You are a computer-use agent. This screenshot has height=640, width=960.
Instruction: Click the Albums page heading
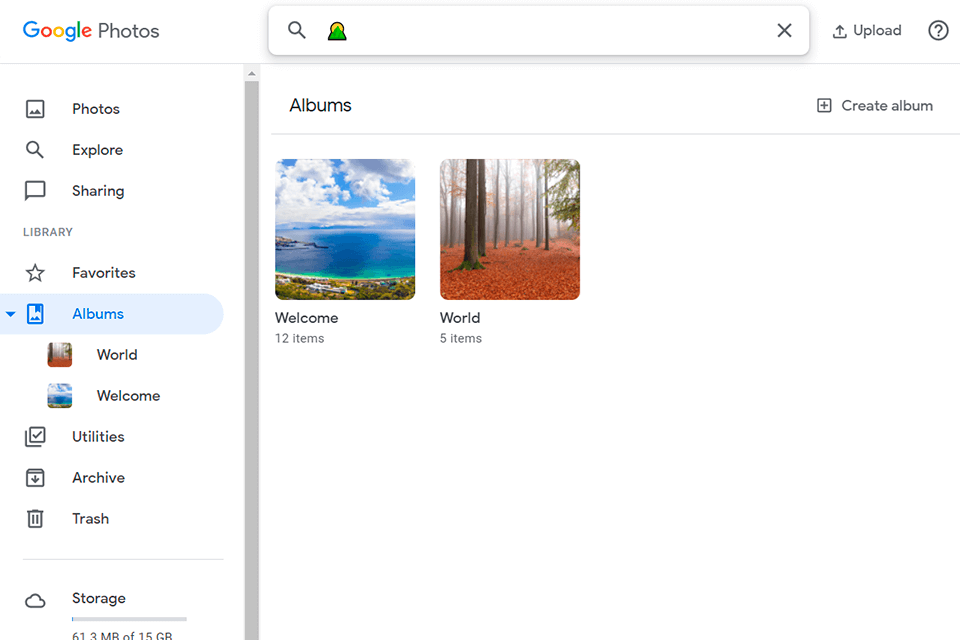320,105
